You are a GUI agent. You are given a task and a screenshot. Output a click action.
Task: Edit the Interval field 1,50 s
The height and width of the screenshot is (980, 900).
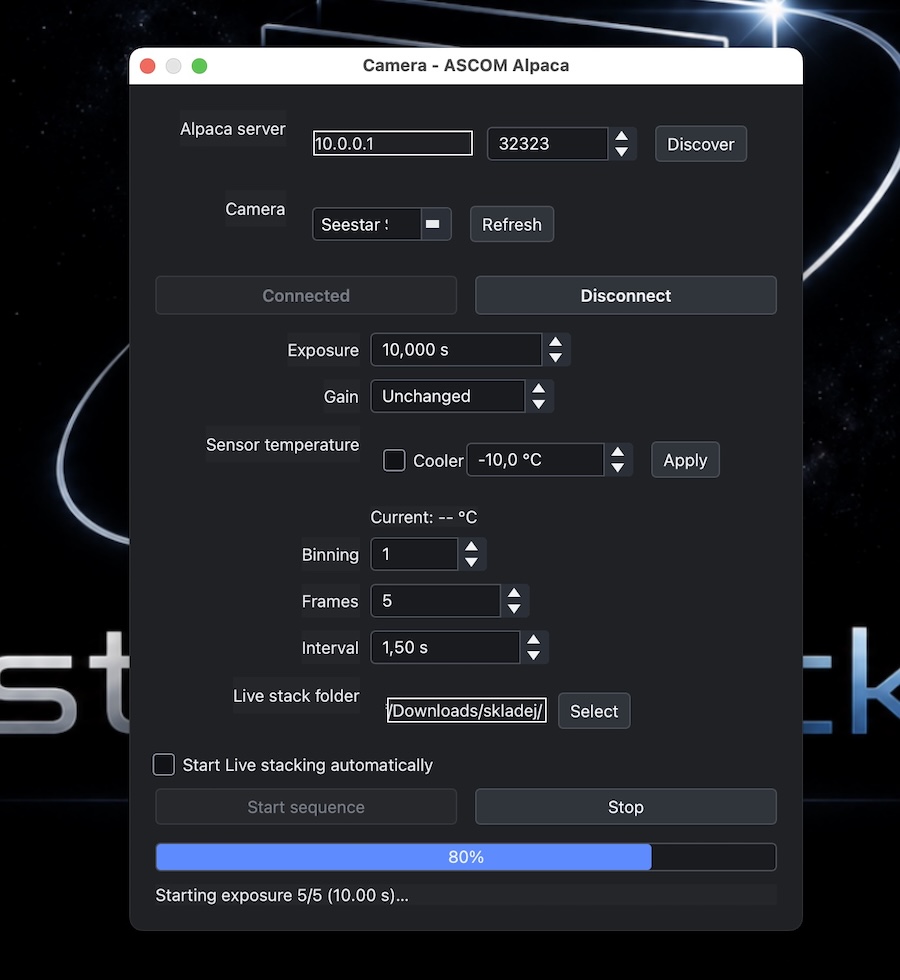click(x=445, y=648)
